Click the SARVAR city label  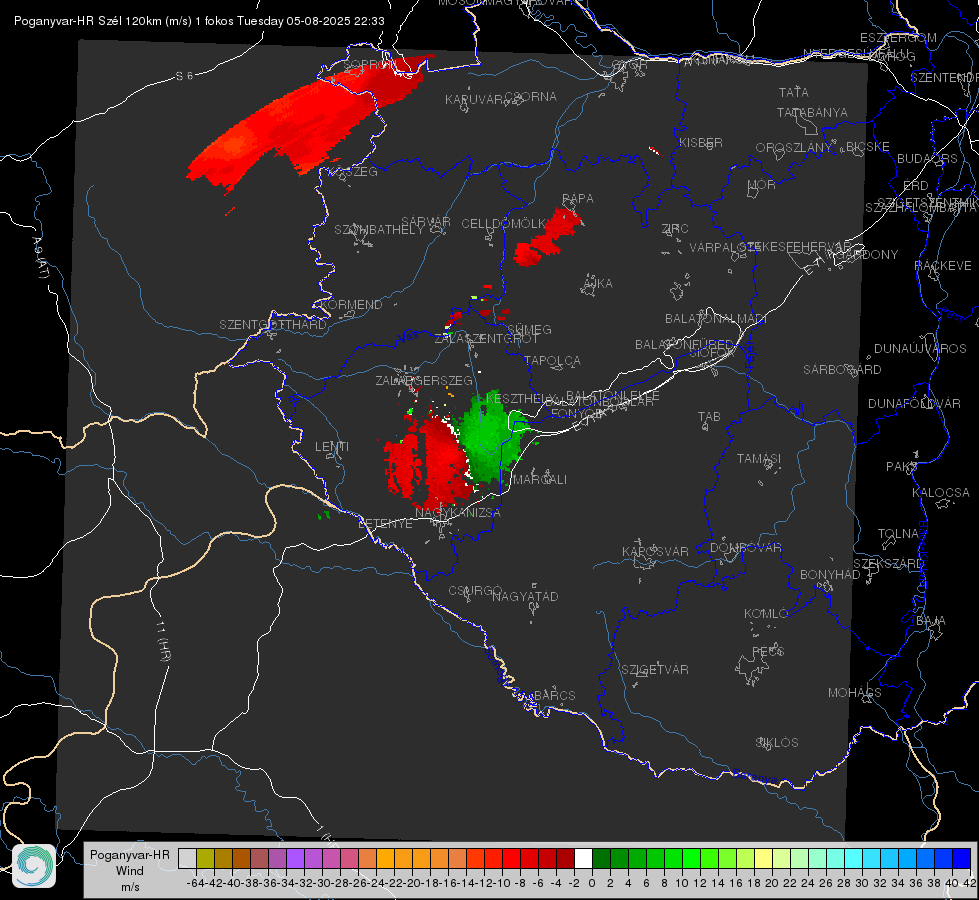426,221
